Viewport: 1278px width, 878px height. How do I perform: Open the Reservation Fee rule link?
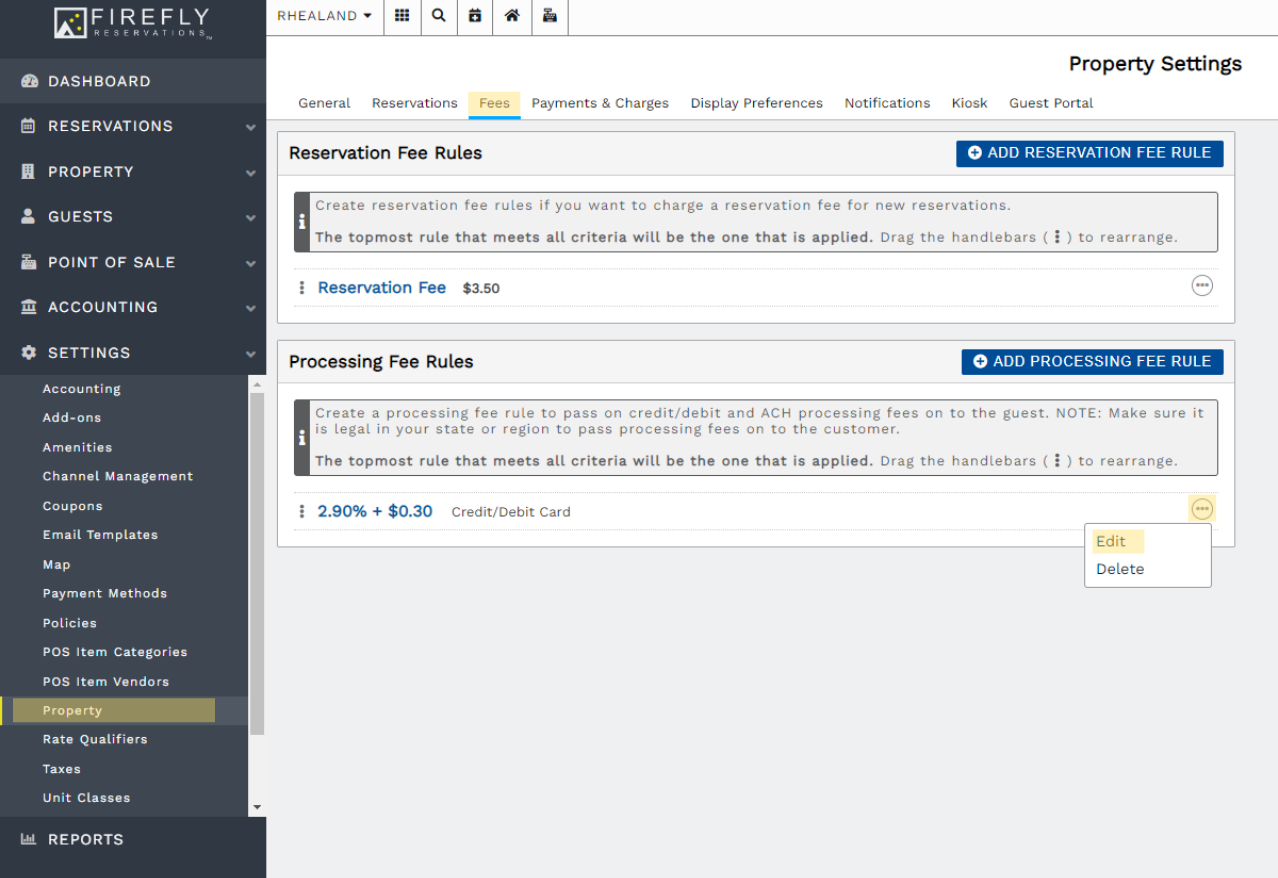point(382,288)
